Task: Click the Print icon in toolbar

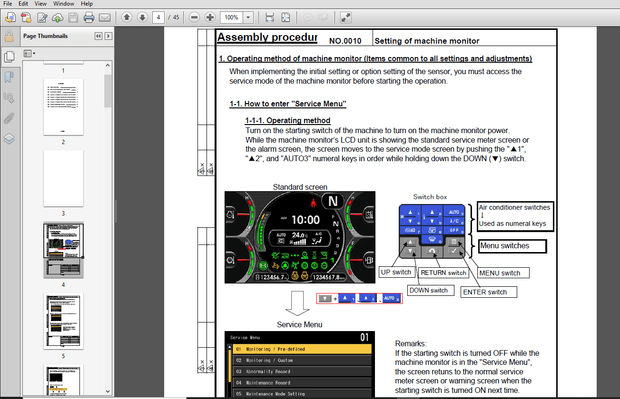Action: [89, 17]
